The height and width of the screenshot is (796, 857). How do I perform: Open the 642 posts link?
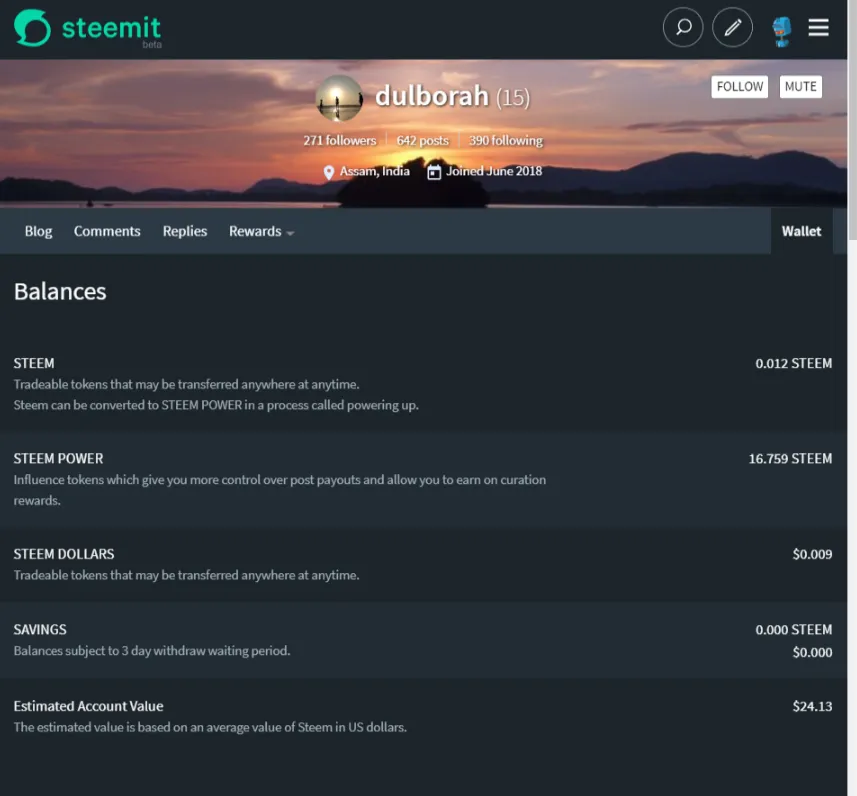422,141
